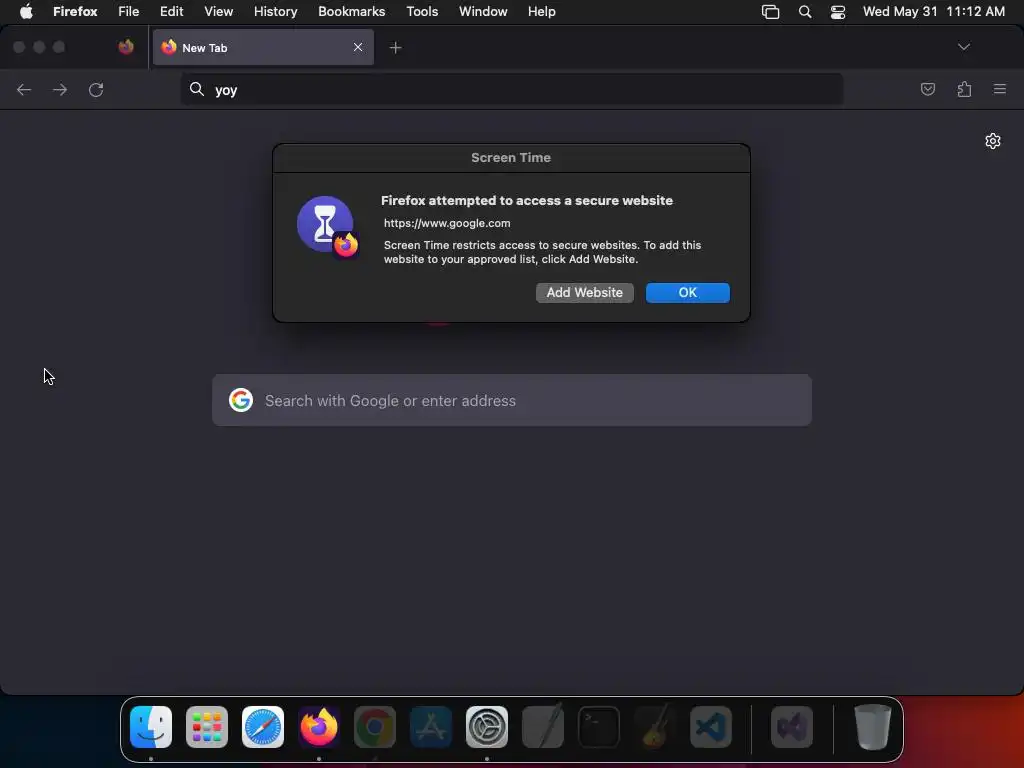This screenshot has width=1024, height=768.
Task: Click the Google logo in search box
Action: pos(240,400)
